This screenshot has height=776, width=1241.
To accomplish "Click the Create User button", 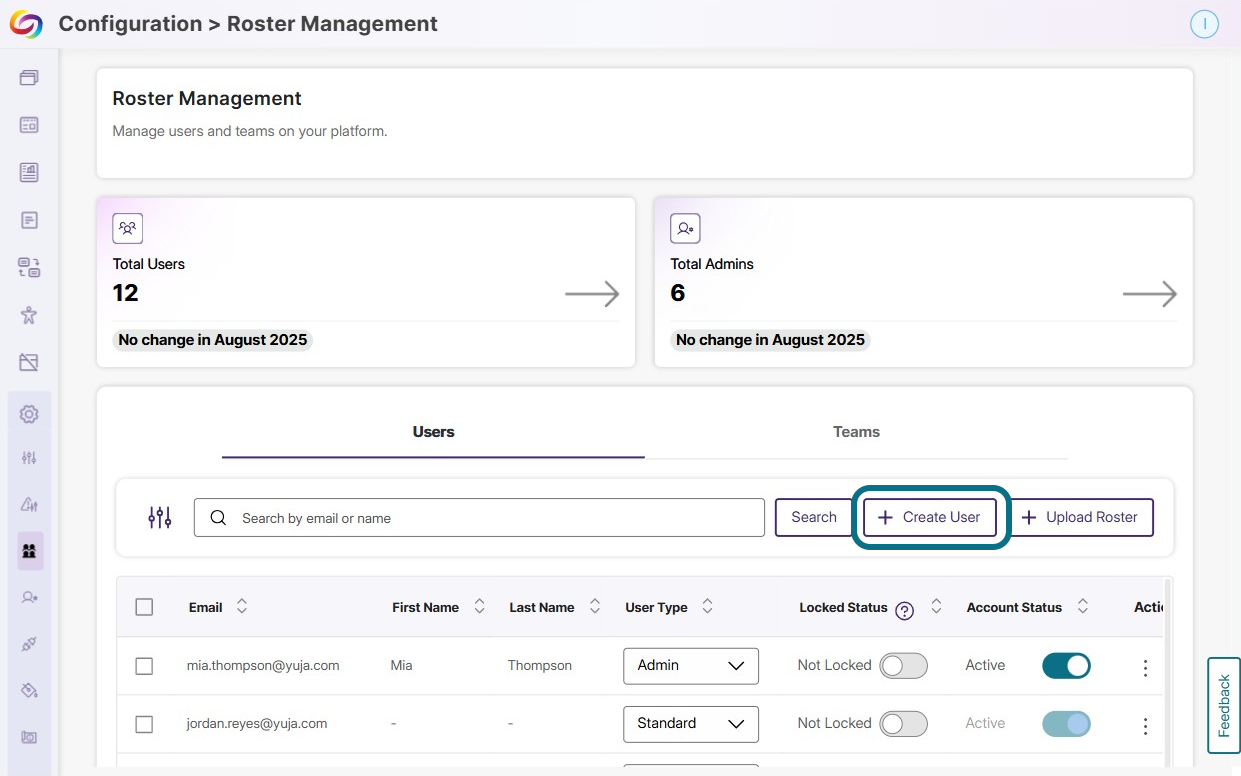I will click(930, 517).
